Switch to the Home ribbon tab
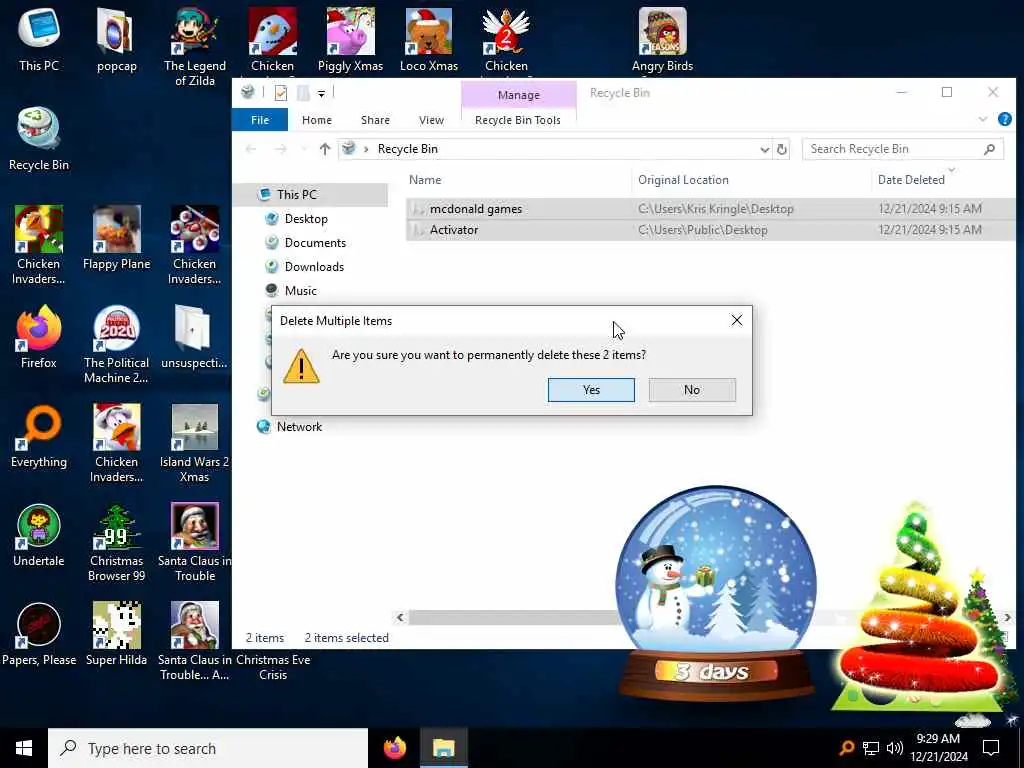Viewport: 1024px width, 768px height. coord(317,120)
